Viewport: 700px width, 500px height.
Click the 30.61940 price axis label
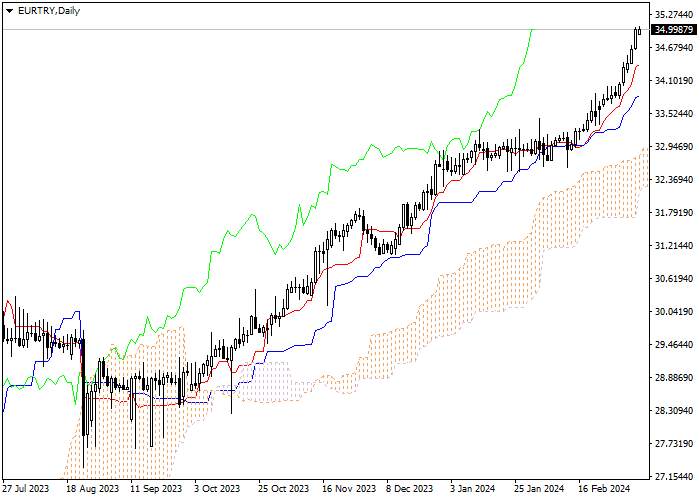674,279
